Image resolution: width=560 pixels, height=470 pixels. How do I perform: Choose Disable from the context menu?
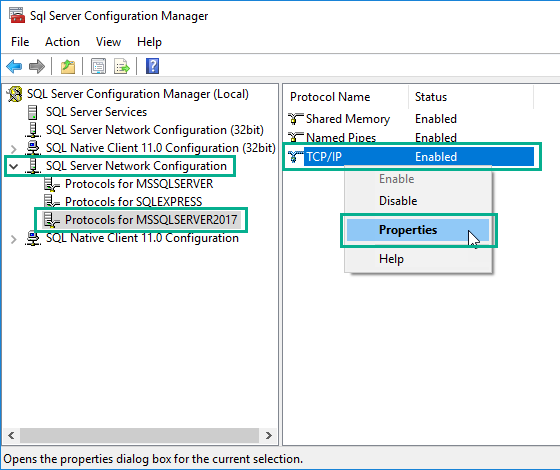pyautogui.click(x=418, y=201)
